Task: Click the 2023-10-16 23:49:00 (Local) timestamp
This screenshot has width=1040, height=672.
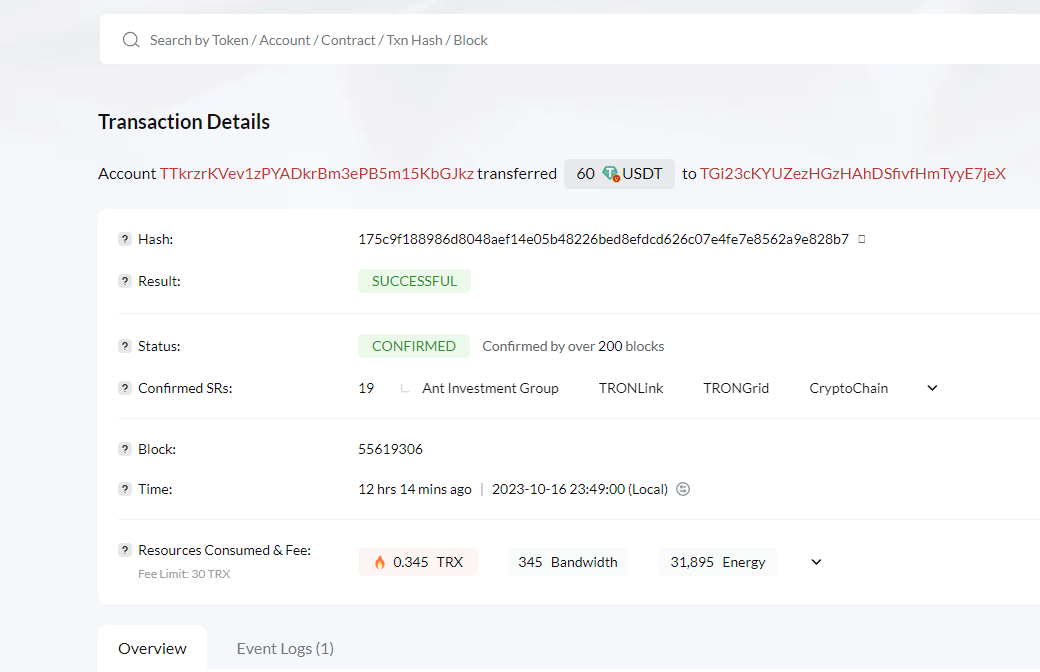Action: pos(580,489)
